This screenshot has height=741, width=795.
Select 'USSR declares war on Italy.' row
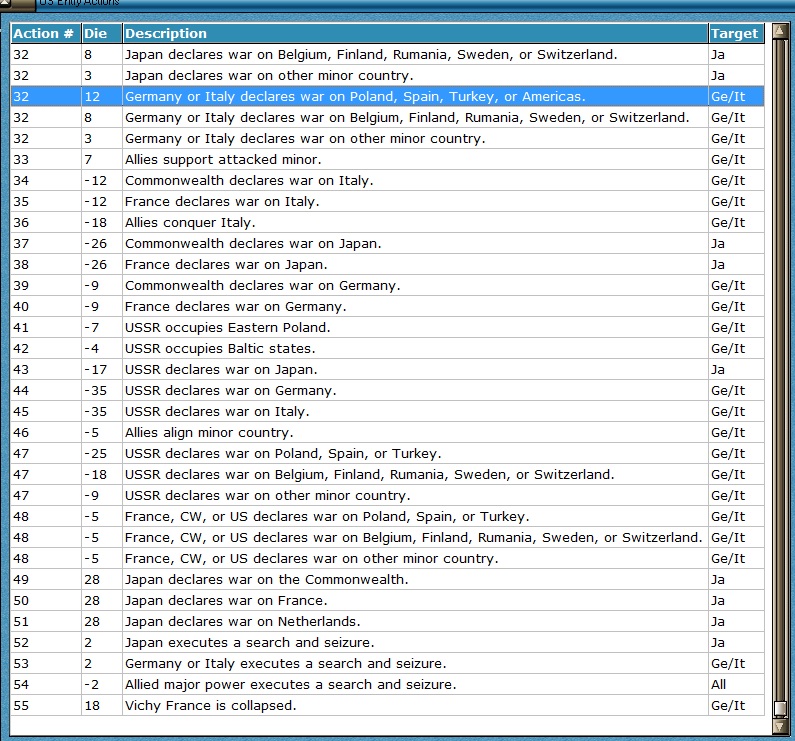point(387,411)
